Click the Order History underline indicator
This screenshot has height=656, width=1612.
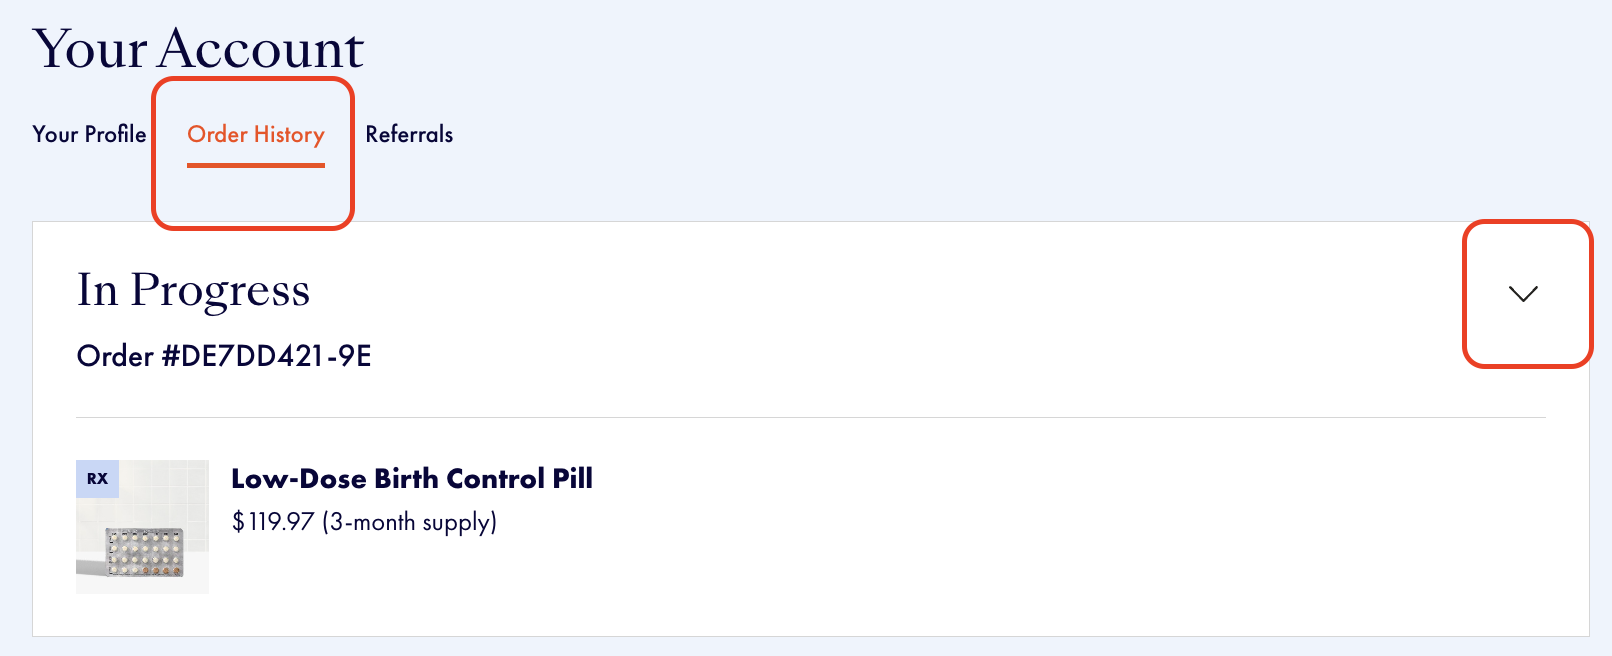[x=255, y=162]
